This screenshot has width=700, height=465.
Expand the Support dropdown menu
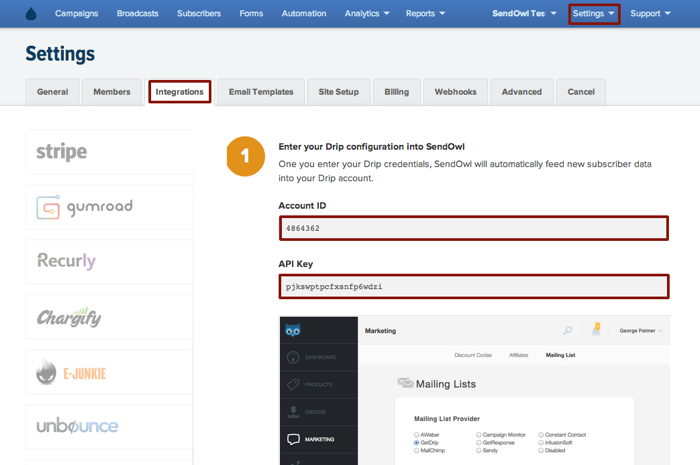coord(650,13)
